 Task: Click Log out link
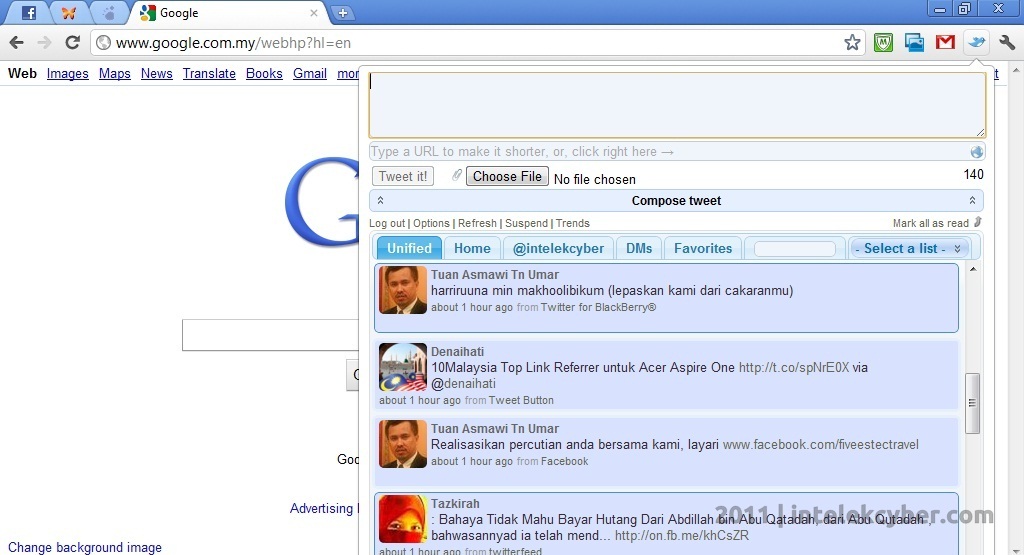click(x=387, y=223)
